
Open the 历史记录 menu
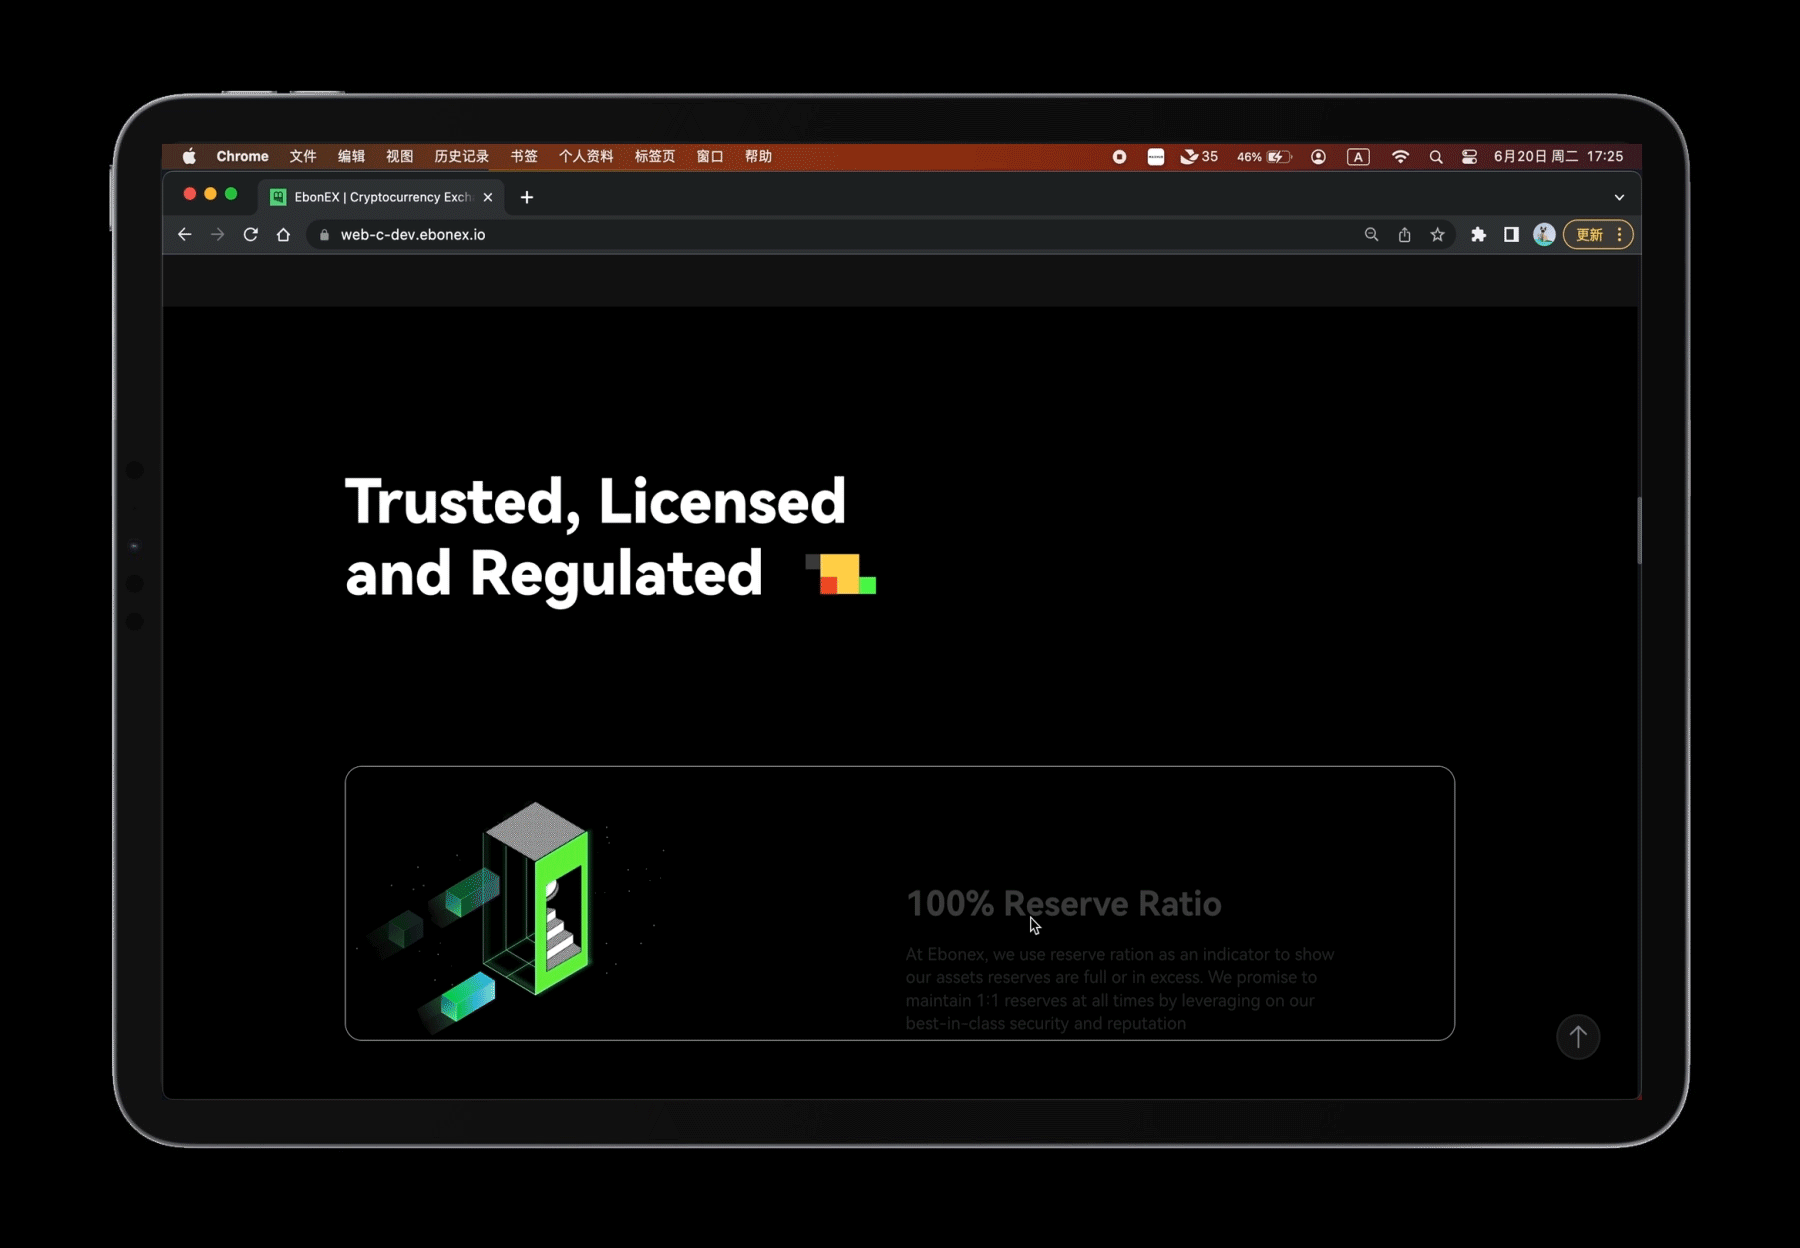[x=461, y=156]
